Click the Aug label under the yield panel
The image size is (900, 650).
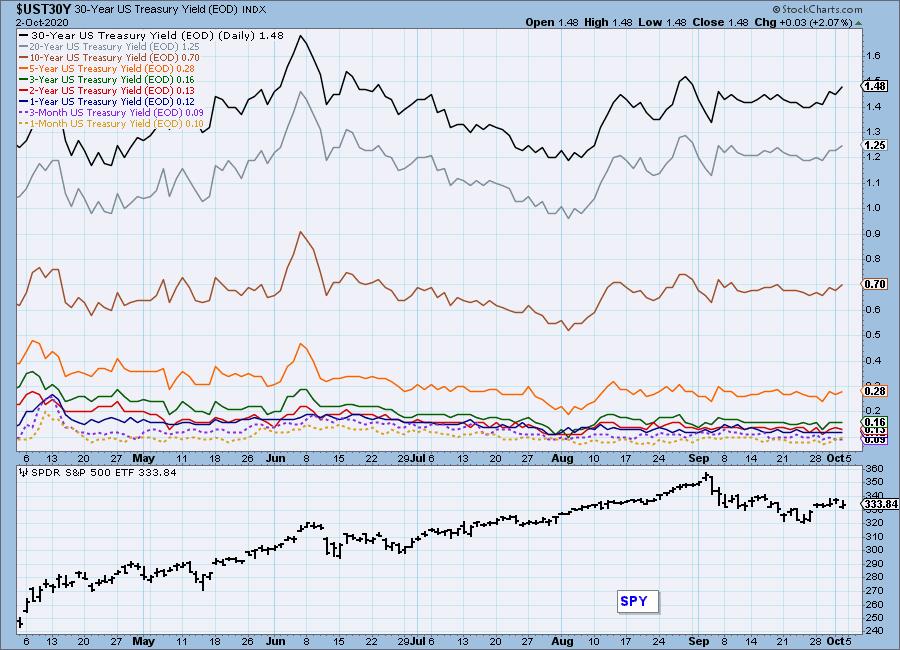tap(562, 458)
